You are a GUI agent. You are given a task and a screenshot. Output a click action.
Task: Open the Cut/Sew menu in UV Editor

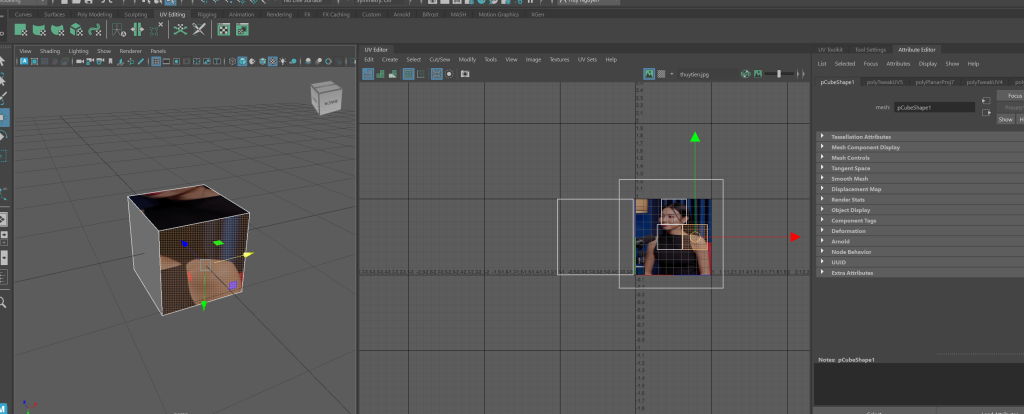point(440,59)
